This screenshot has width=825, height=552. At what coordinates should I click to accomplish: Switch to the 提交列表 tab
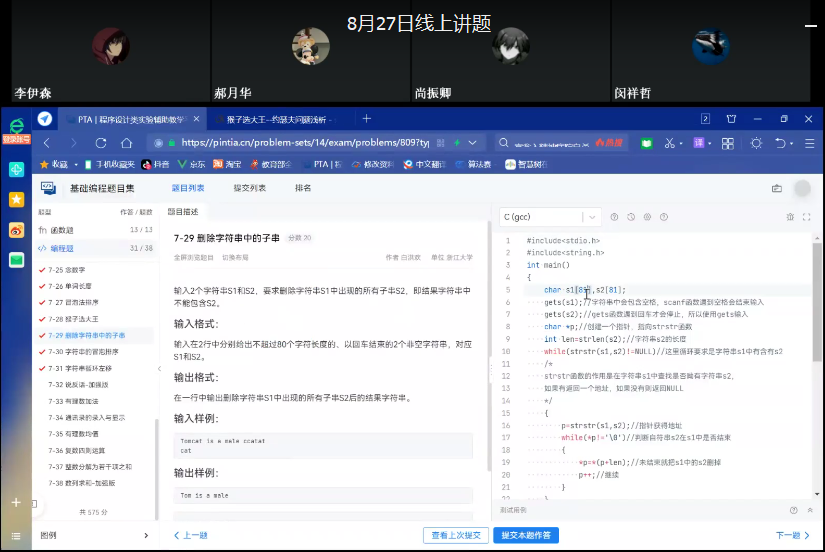[249, 188]
